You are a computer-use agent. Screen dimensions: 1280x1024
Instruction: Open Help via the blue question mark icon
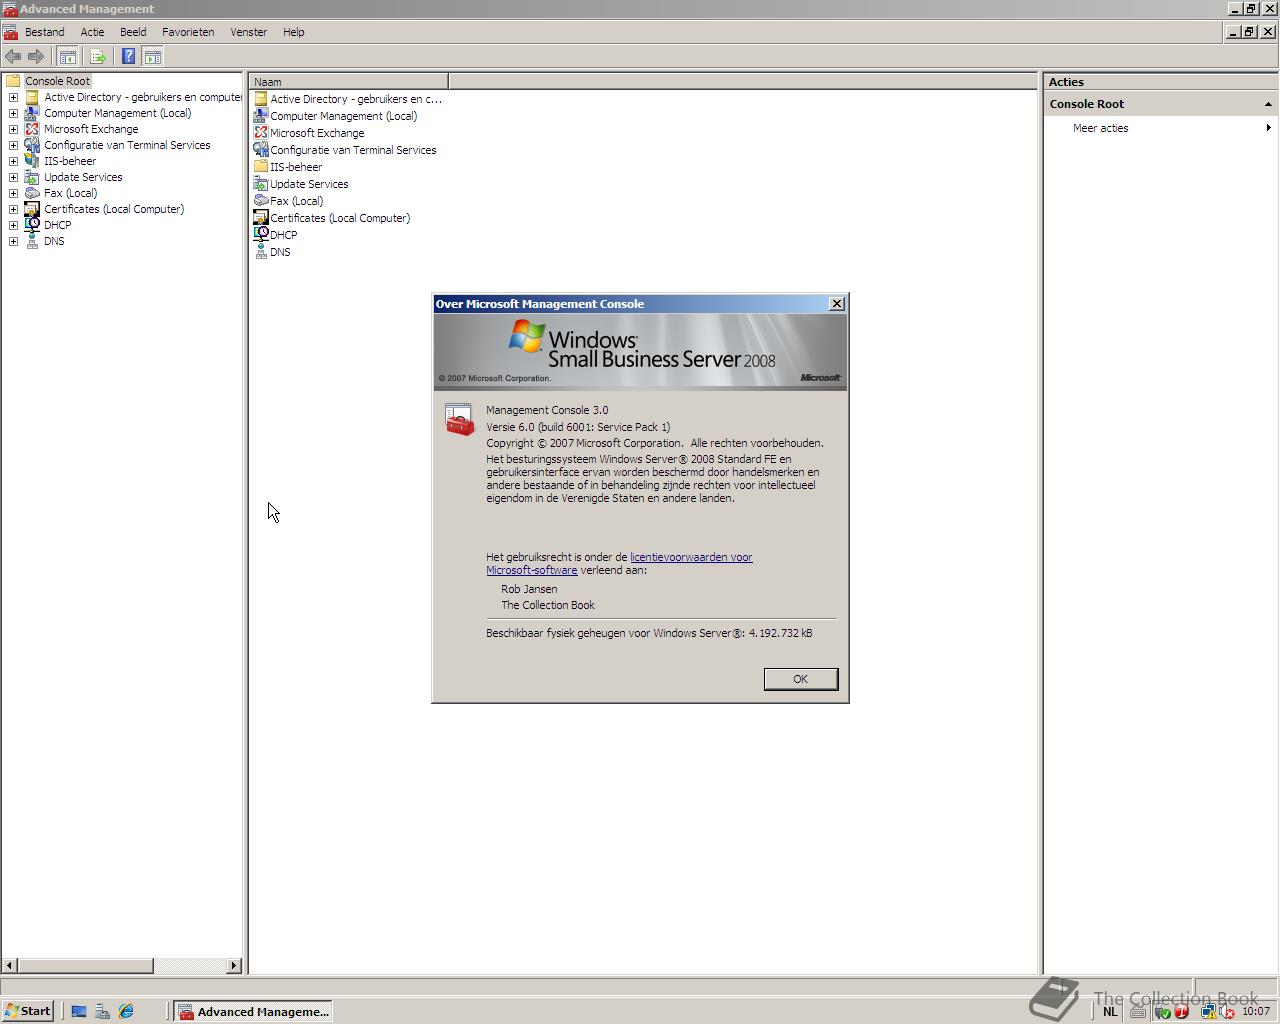[128, 57]
